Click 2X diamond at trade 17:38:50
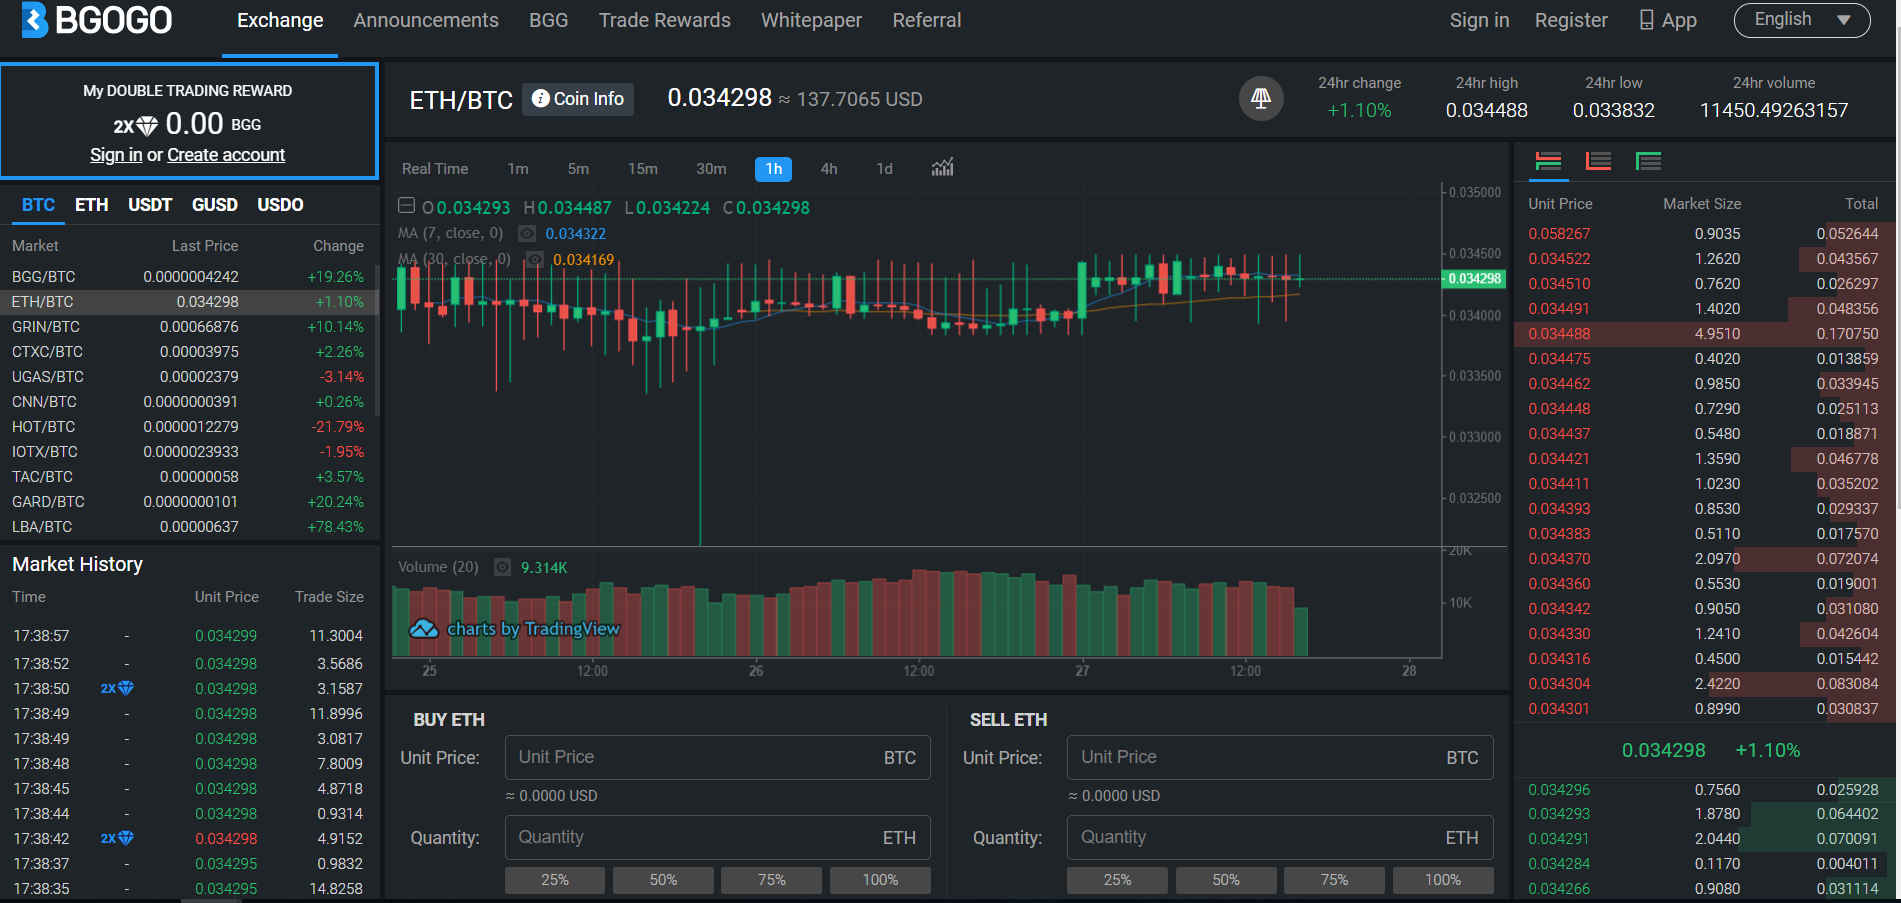The width and height of the screenshot is (1901, 903). coord(117,688)
